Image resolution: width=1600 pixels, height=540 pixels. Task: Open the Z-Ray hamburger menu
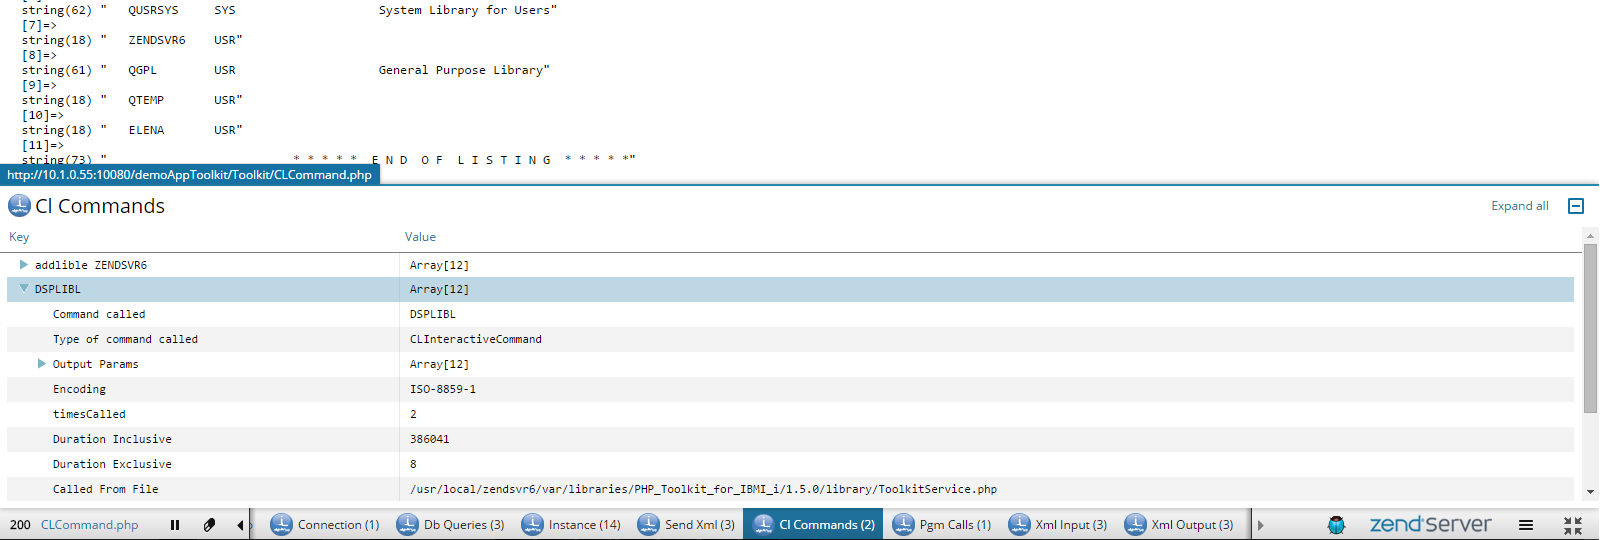(1526, 525)
